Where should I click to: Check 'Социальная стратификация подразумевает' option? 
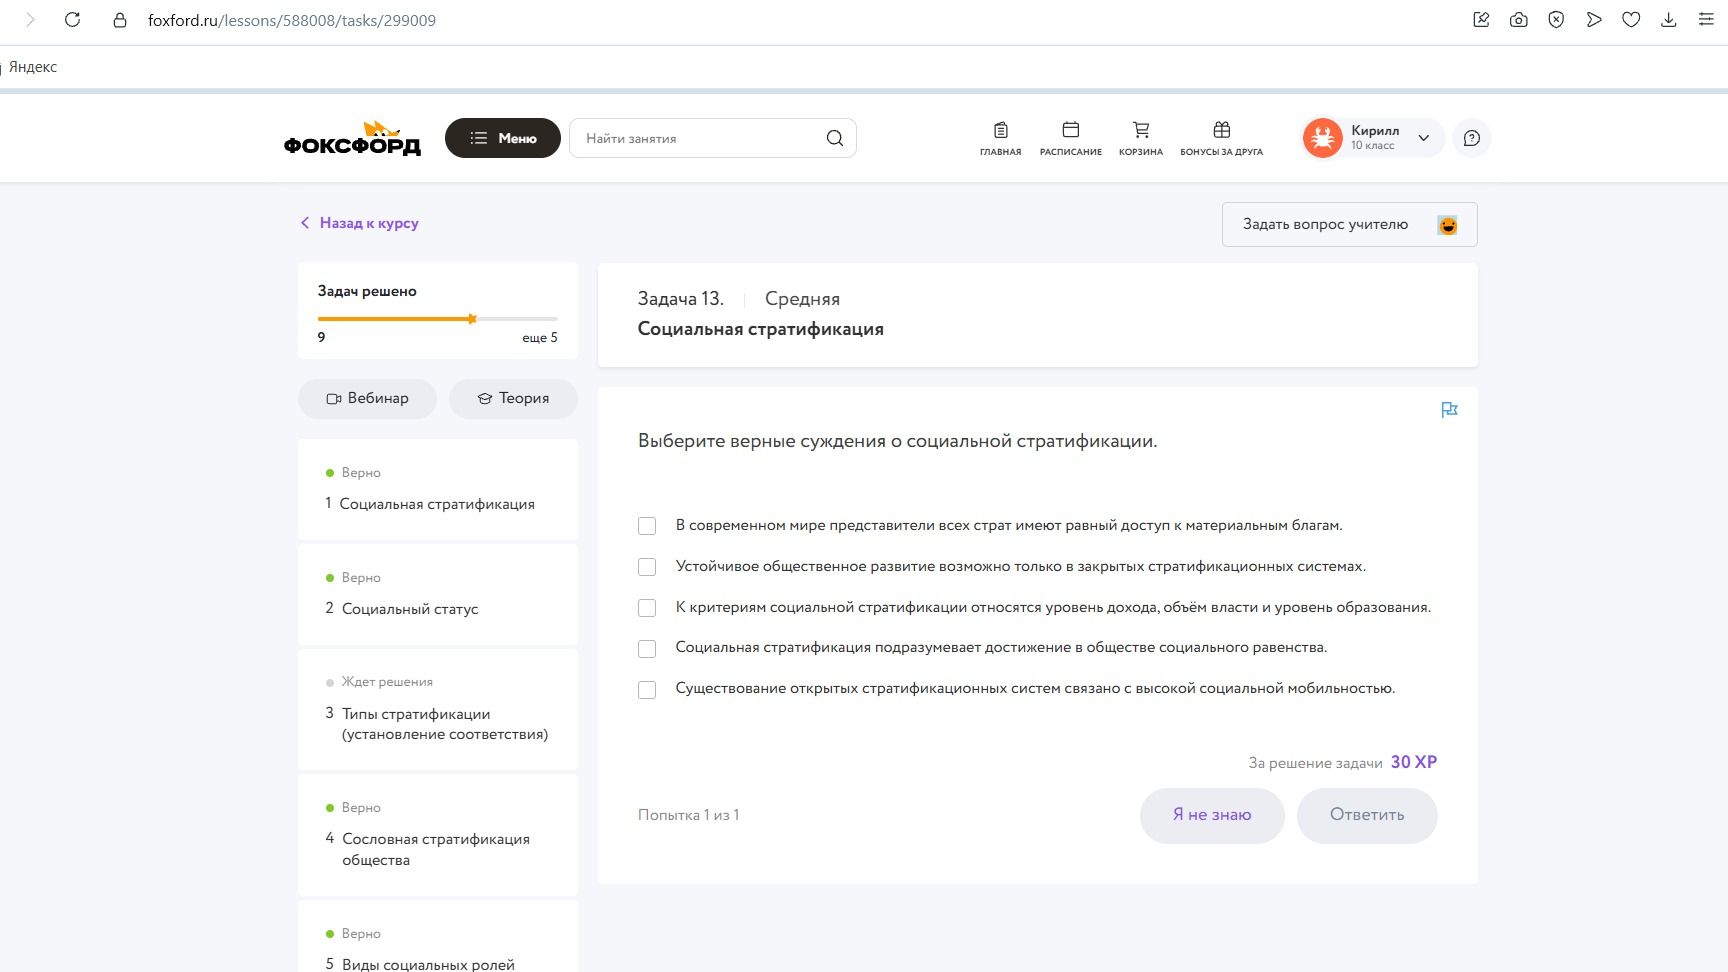(647, 649)
